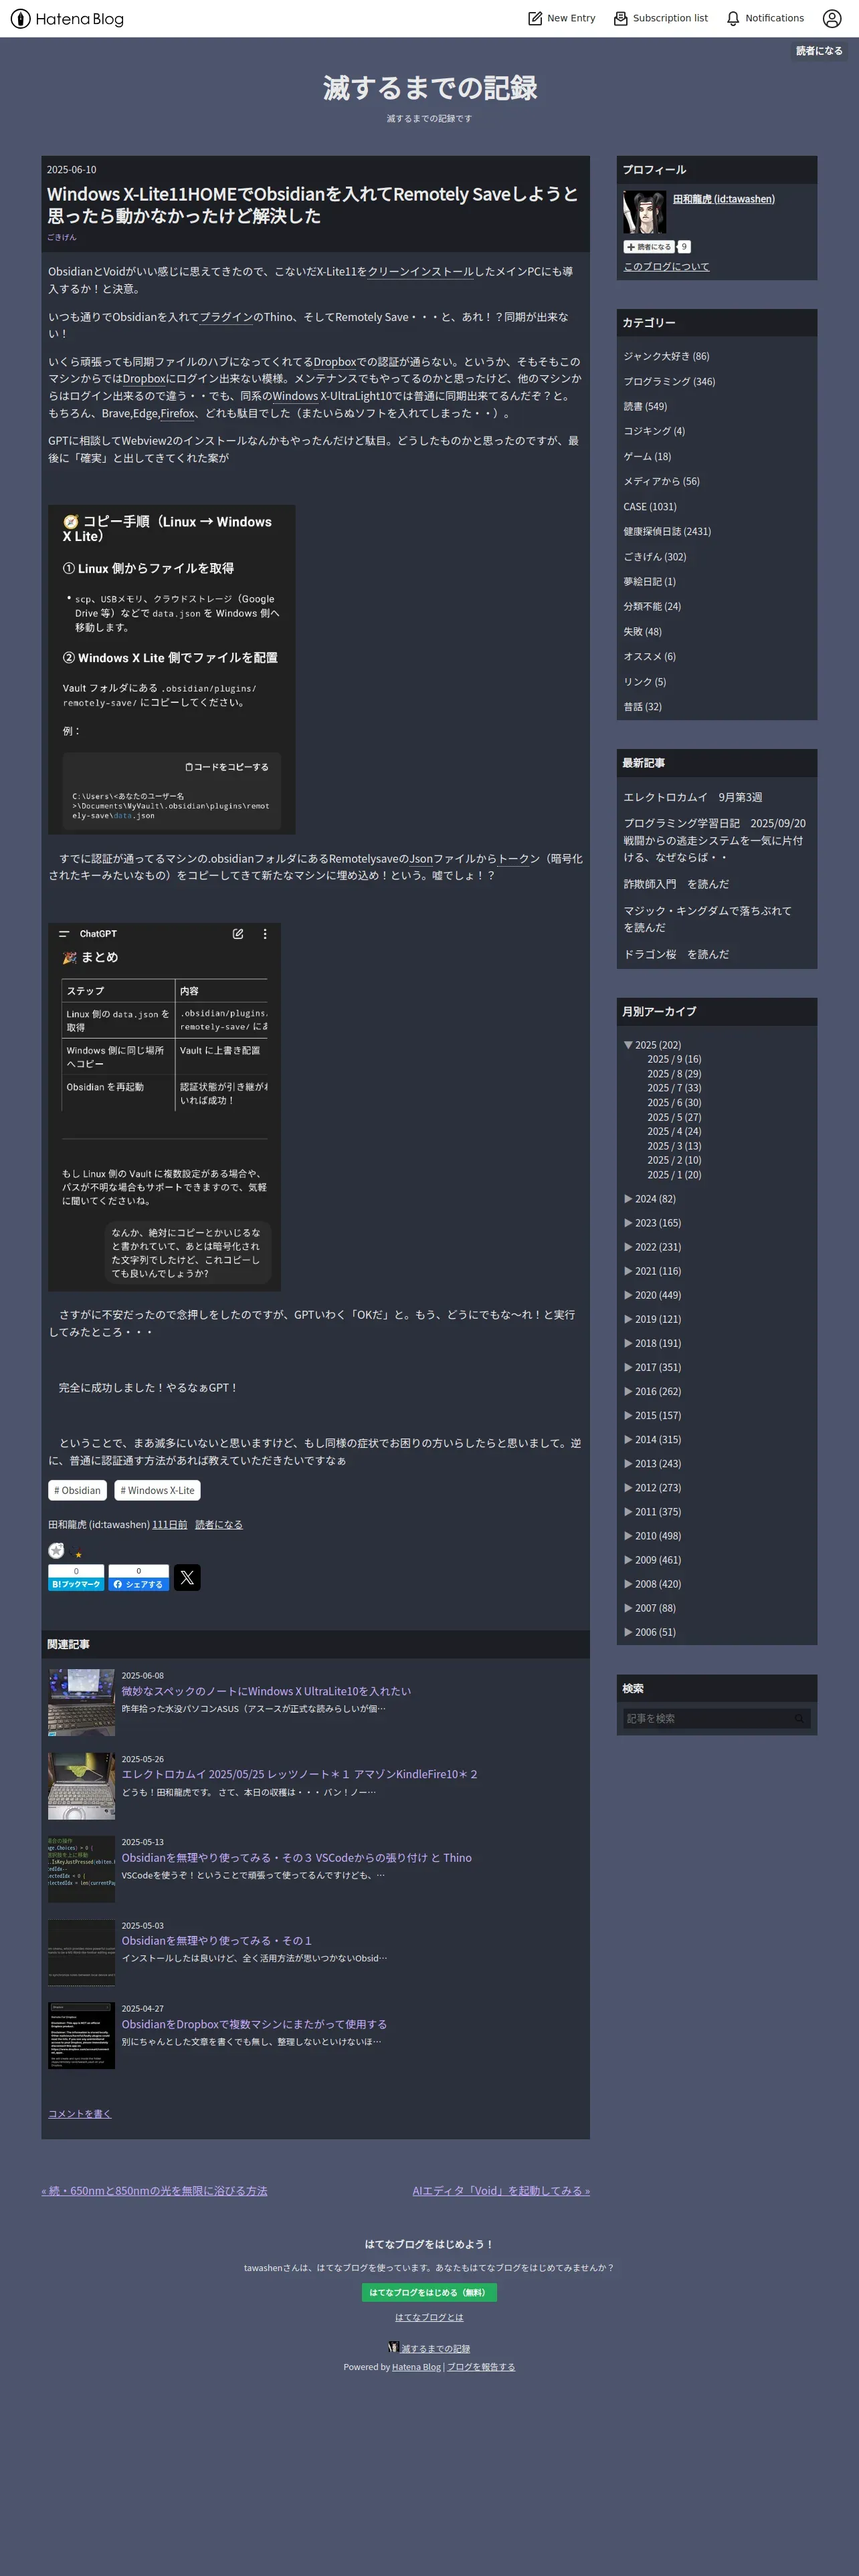Open the # Windows X-Lite tag
This screenshot has height=2576, width=859.
click(x=157, y=1490)
